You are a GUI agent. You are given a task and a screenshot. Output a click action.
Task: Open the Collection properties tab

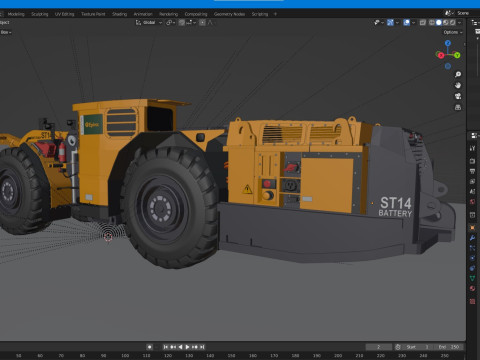[472, 215]
